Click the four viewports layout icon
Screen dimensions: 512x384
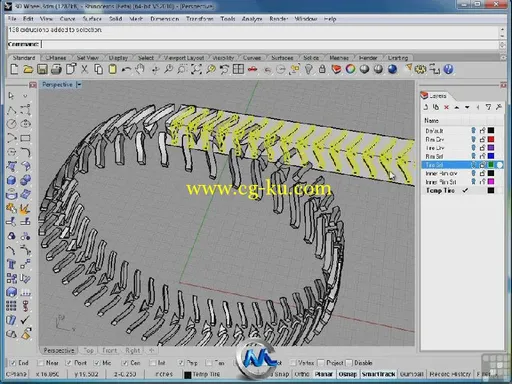click(238, 69)
